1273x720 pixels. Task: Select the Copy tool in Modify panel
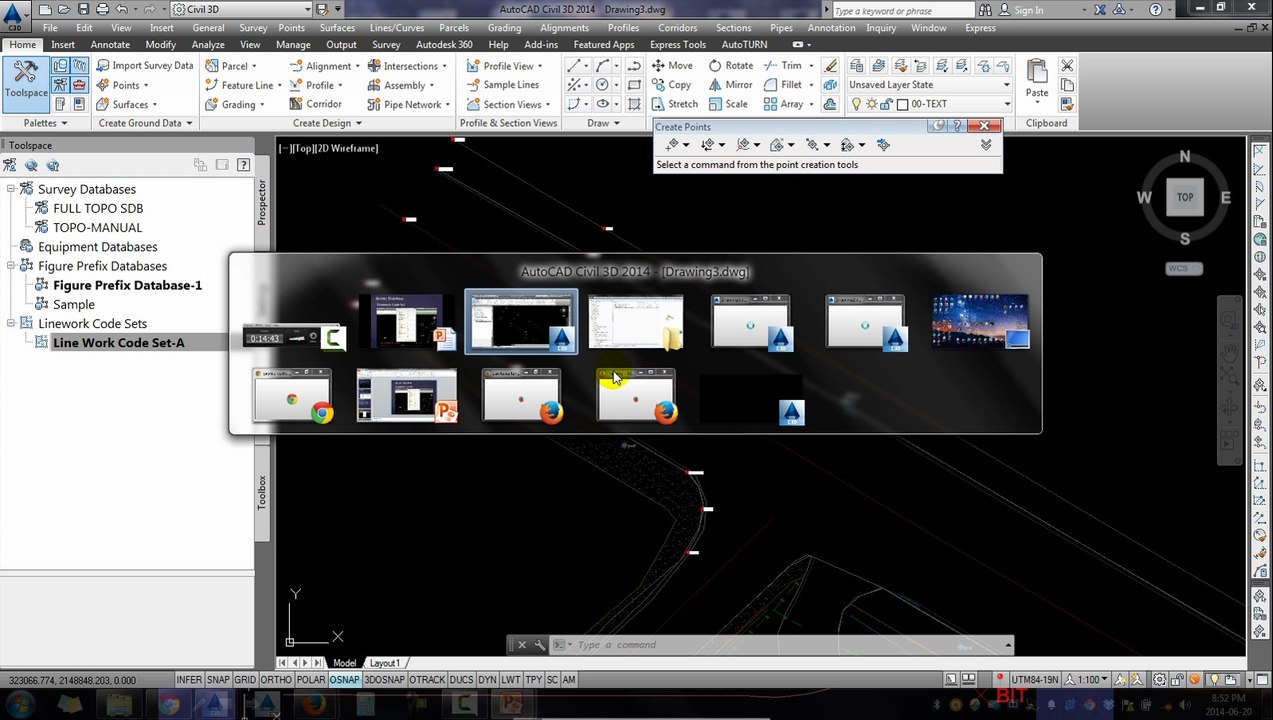[x=672, y=85]
